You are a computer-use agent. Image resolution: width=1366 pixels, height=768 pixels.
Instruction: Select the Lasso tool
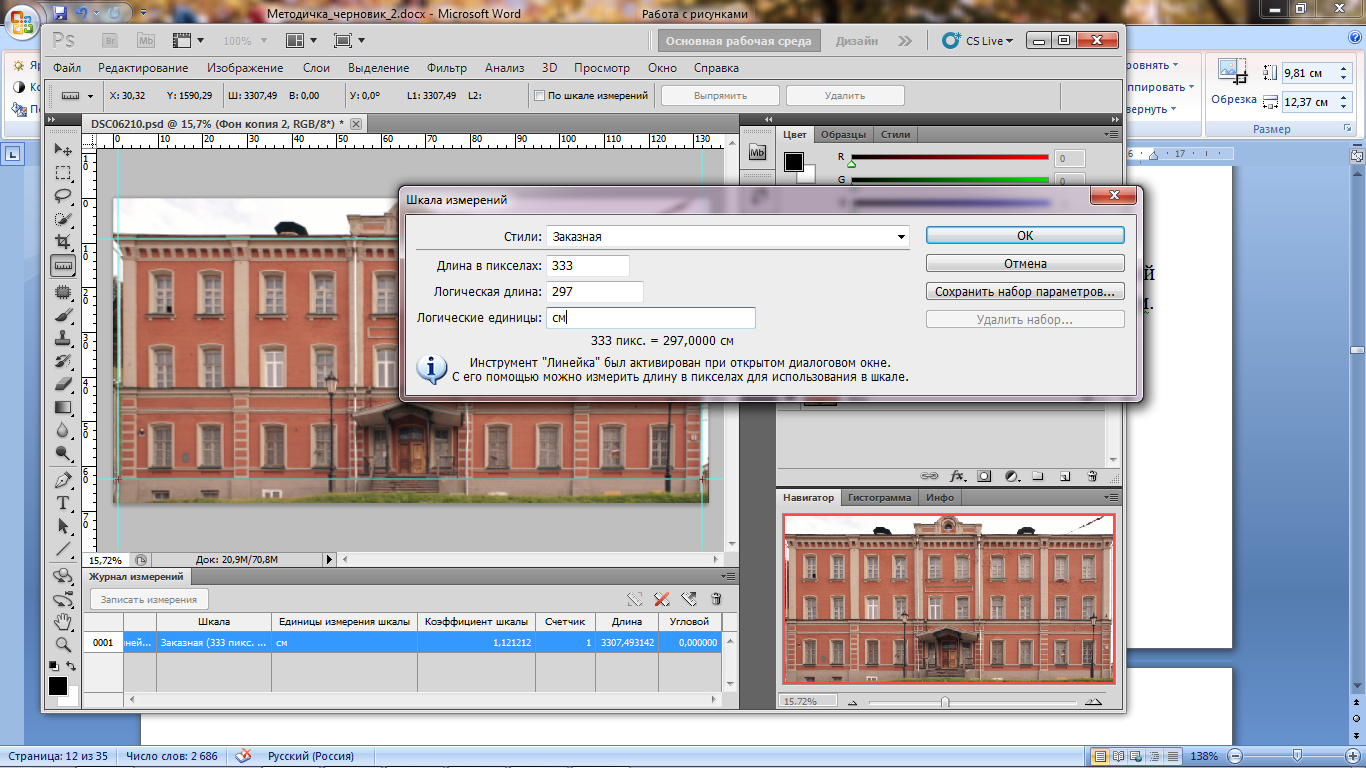click(x=63, y=196)
